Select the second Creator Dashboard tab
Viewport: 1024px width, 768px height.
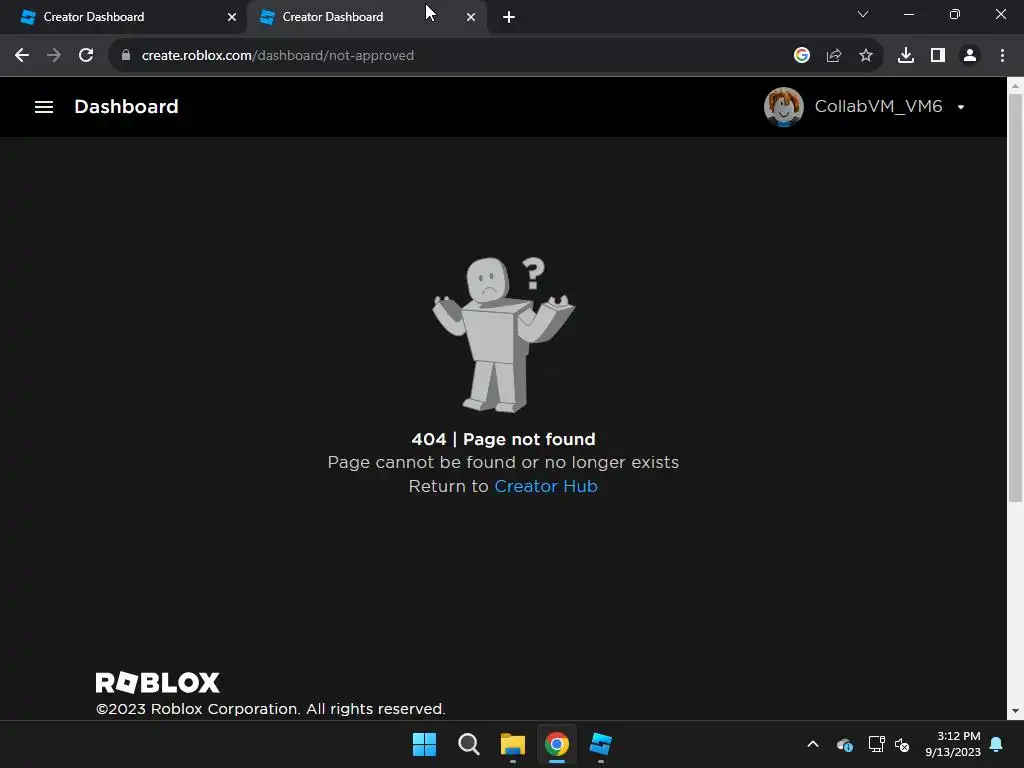pyautogui.click(x=366, y=17)
